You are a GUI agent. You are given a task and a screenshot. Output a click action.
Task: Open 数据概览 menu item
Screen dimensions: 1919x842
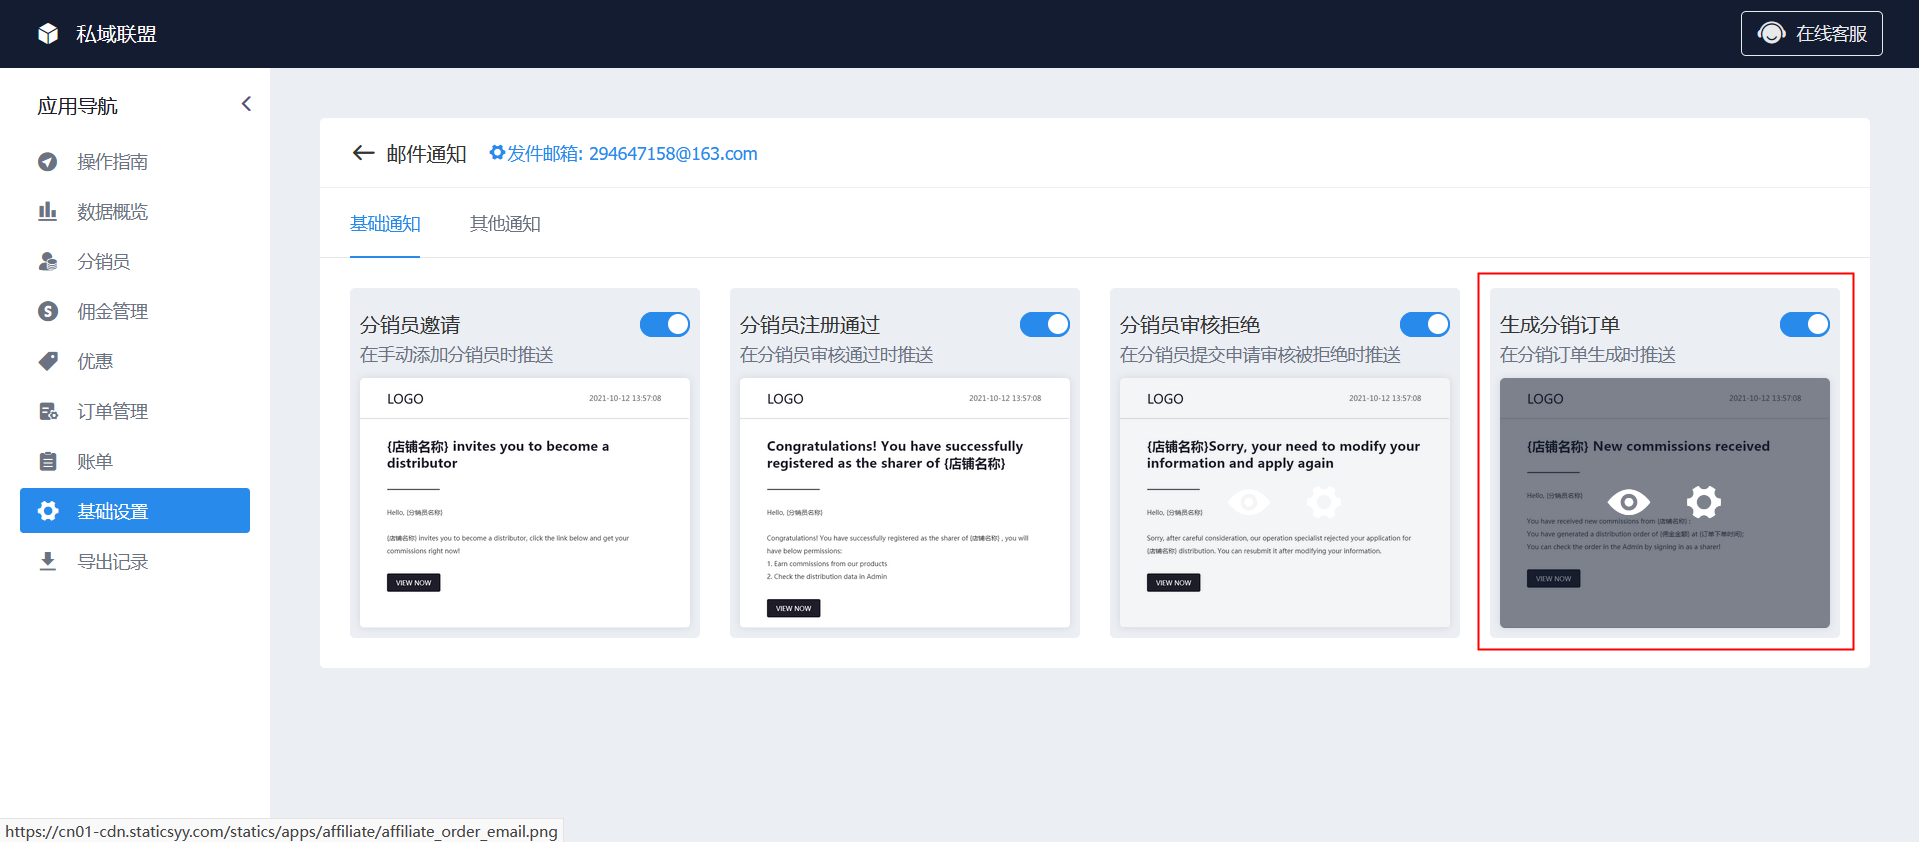135,211
